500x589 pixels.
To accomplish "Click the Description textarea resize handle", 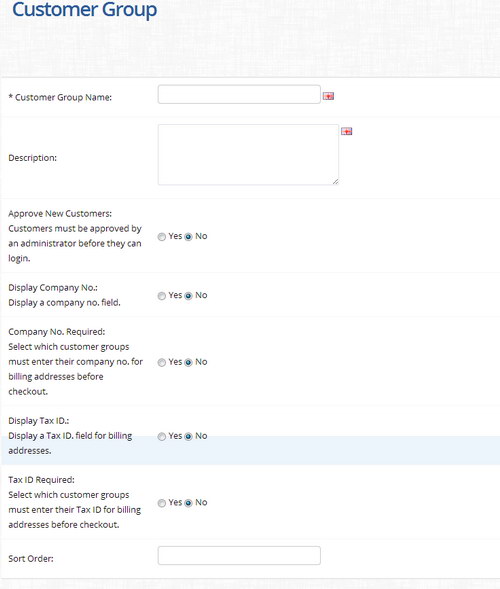I will coord(335,181).
